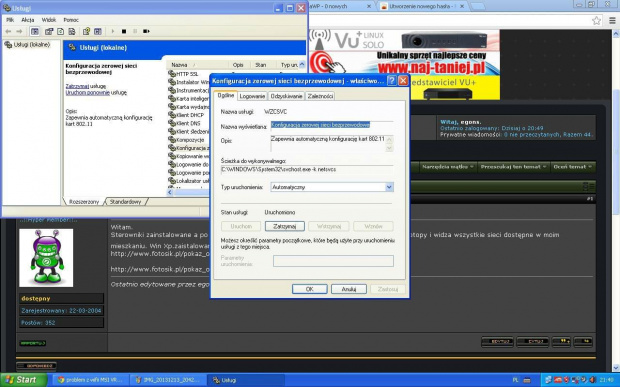This screenshot has width=620, height=387.
Task: Select the Ogólne tab
Action: [x=225, y=95]
